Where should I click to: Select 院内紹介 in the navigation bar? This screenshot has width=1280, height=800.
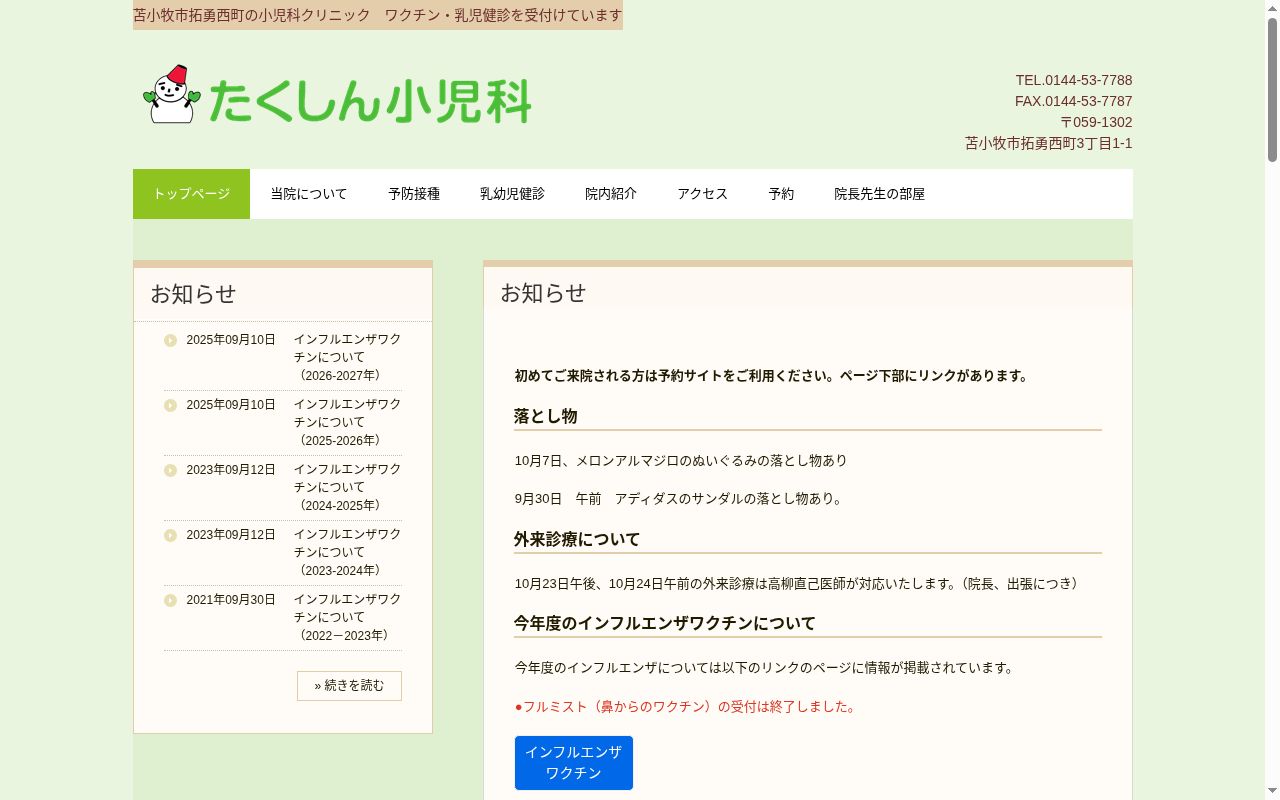611,194
